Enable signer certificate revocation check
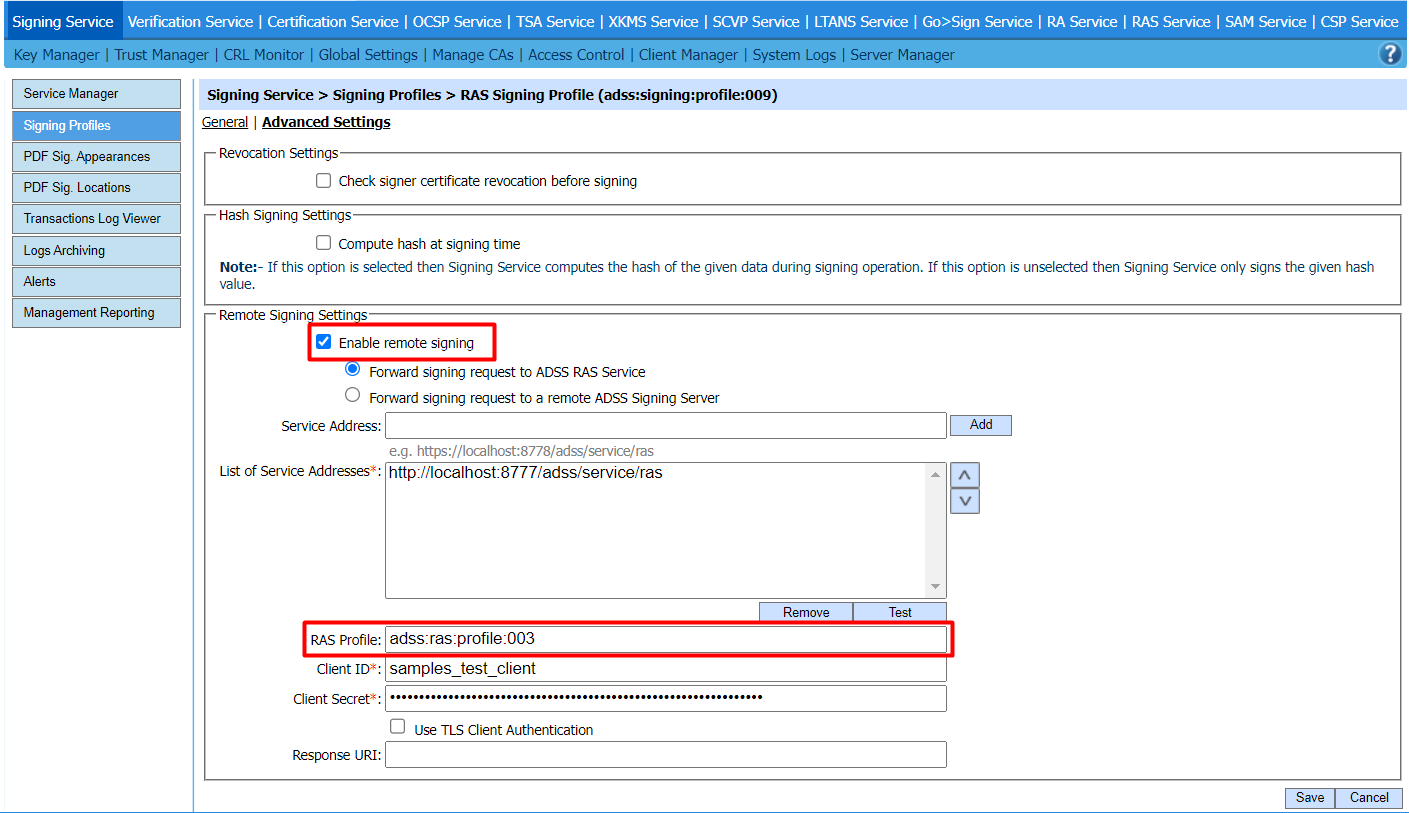This screenshot has height=813, width=1409. pyautogui.click(x=323, y=181)
